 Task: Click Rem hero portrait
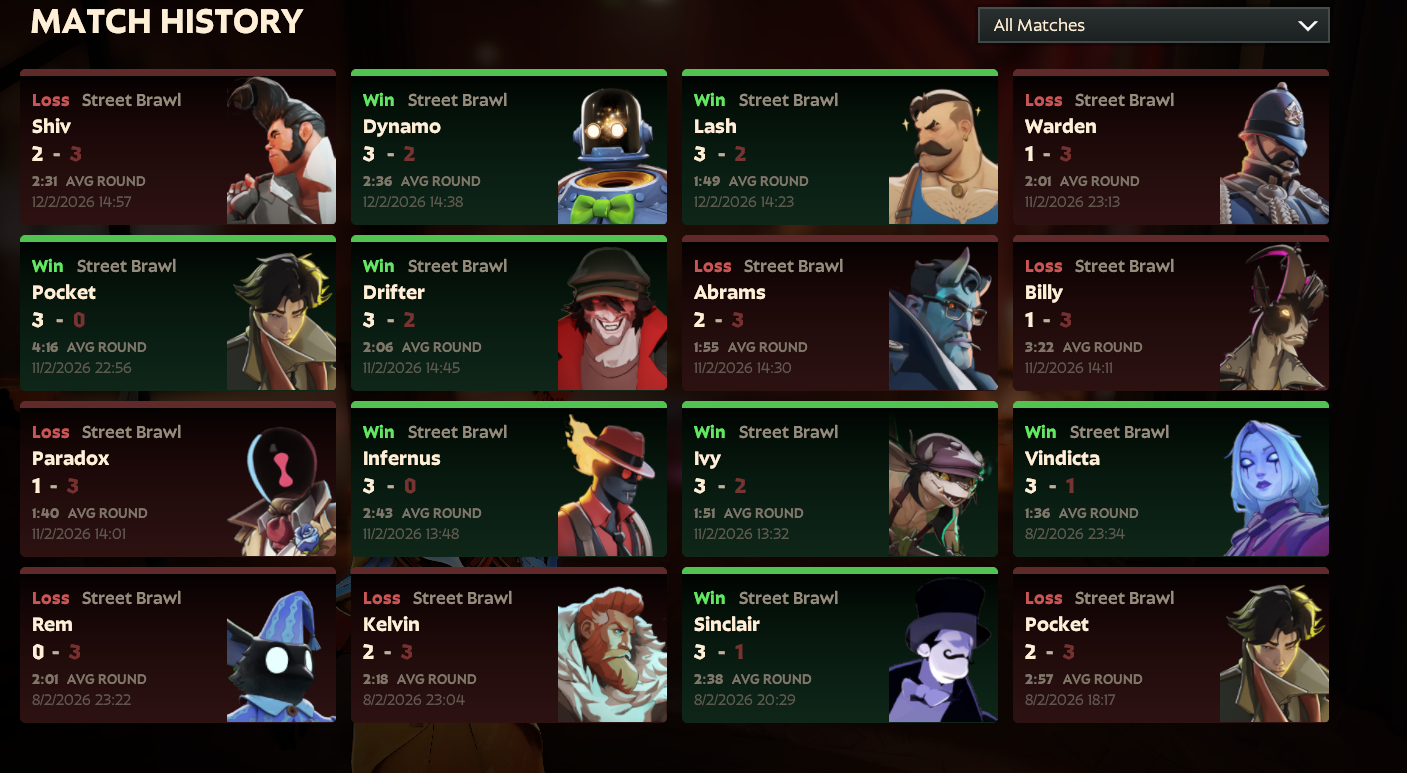[281, 648]
